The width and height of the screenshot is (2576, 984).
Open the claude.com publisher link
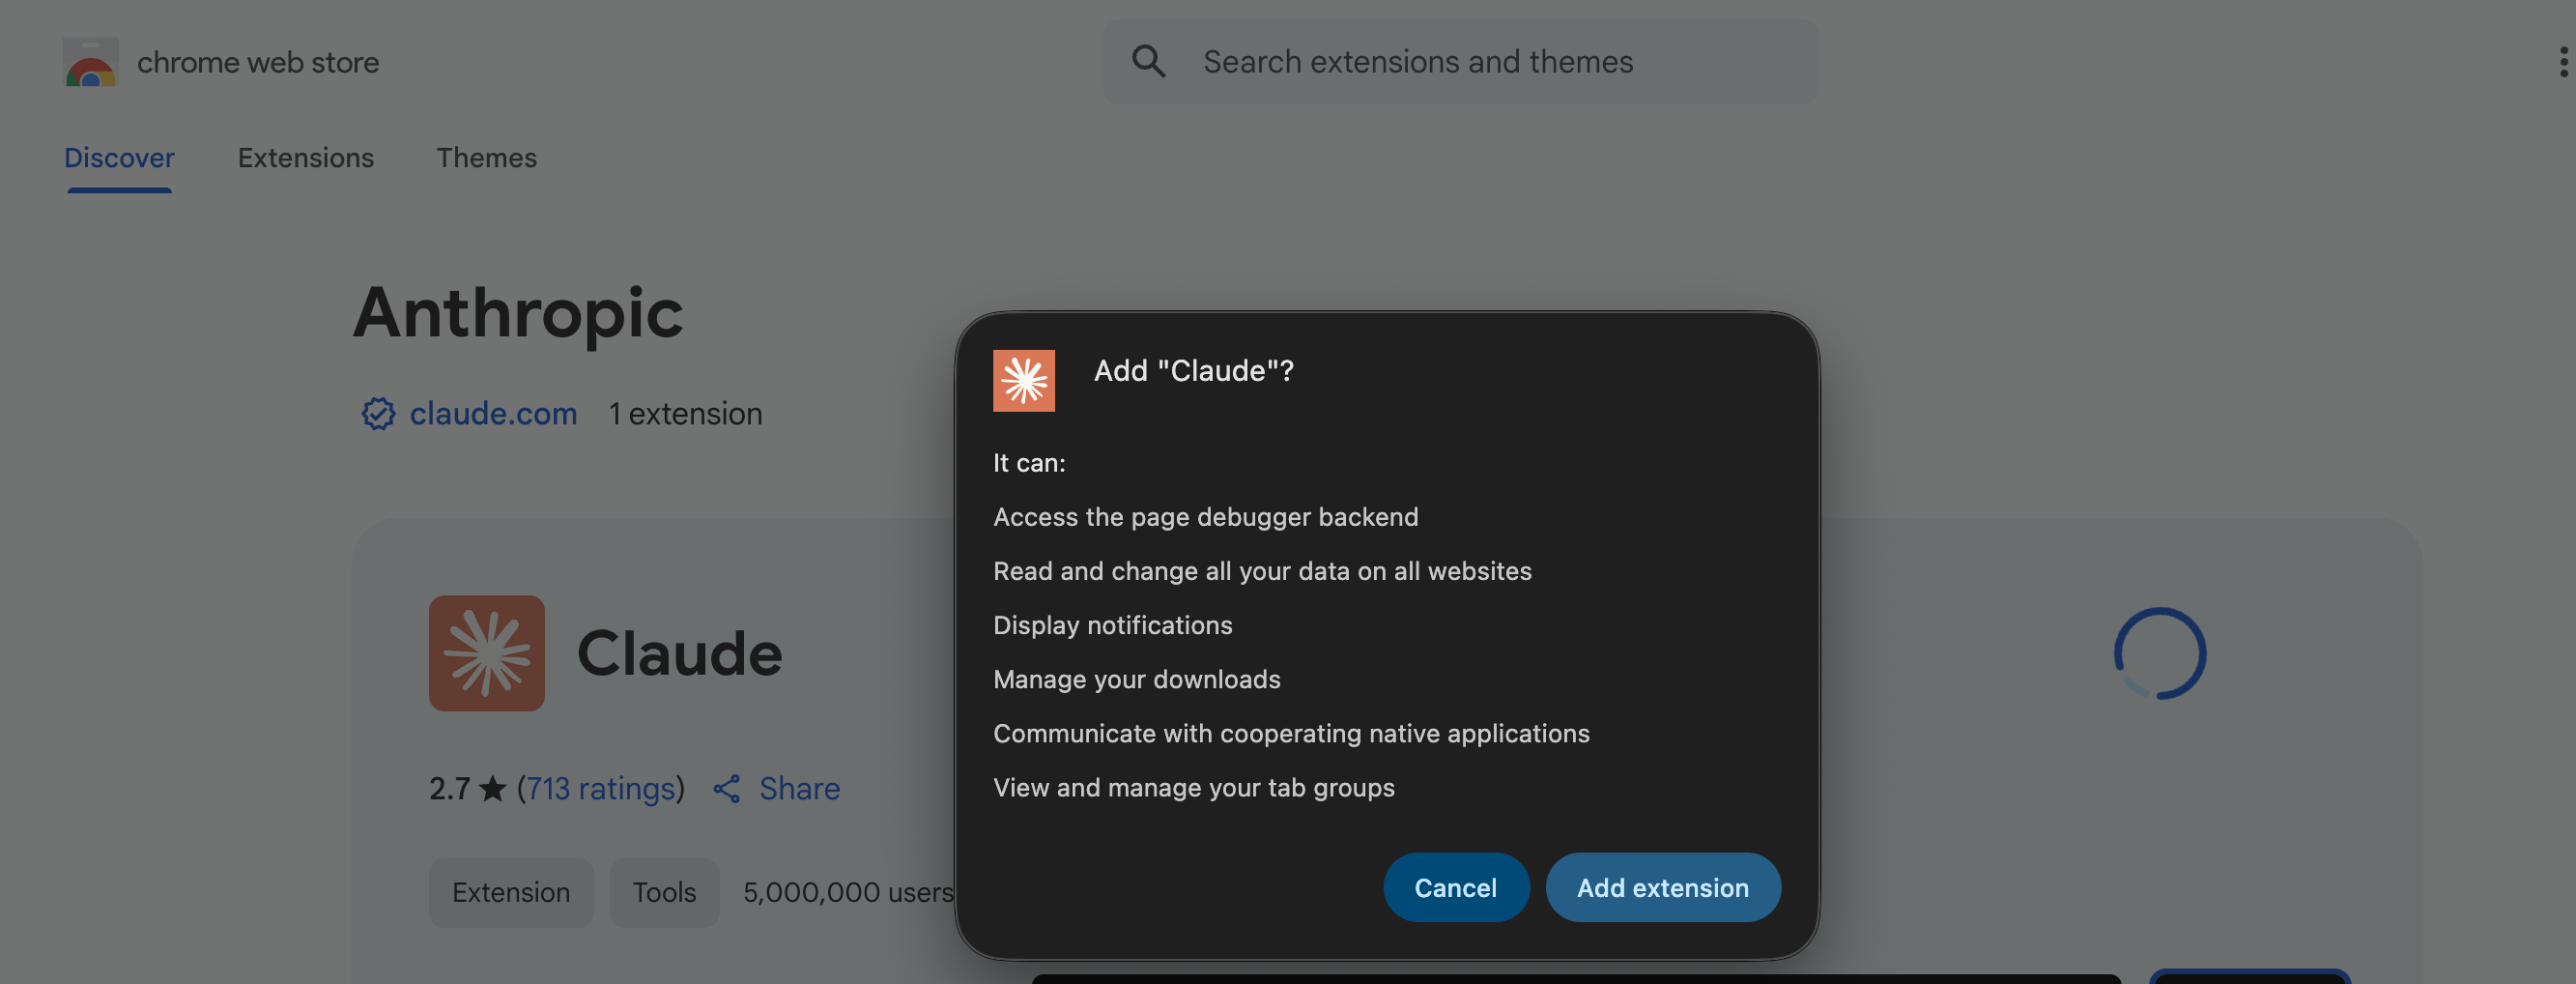pyautogui.click(x=493, y=414)
